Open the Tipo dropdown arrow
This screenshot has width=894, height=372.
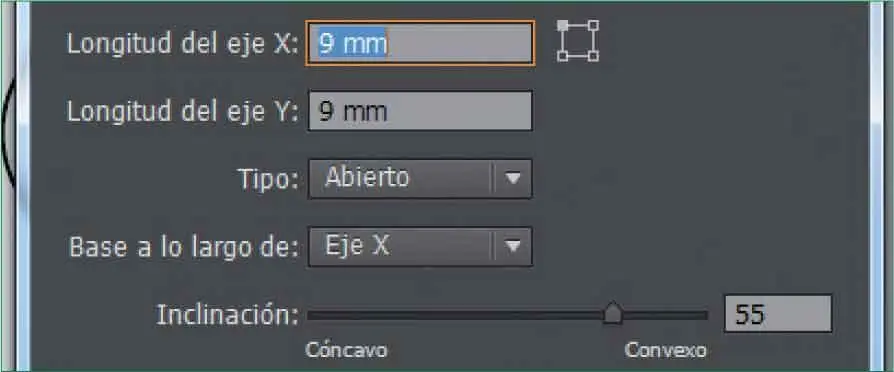pos(513,179)
